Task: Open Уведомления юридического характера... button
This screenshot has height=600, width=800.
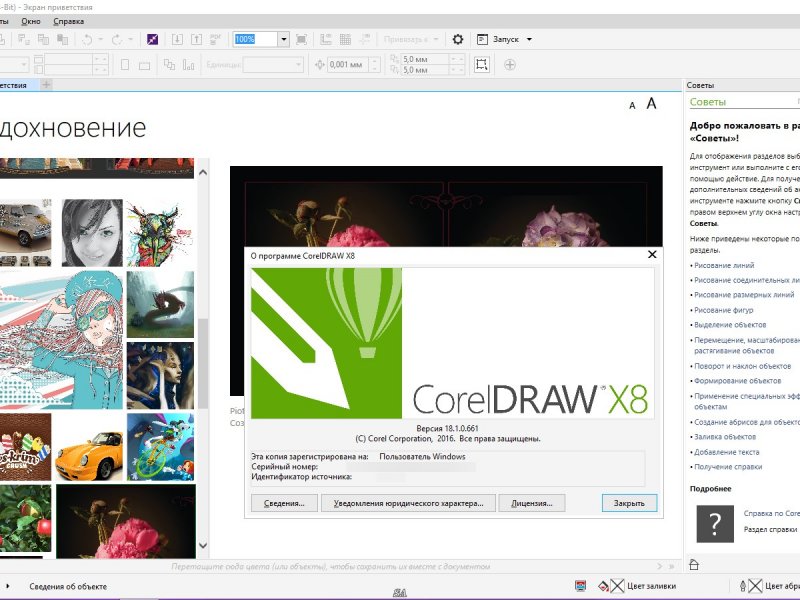Action: (x=409, y=503)
